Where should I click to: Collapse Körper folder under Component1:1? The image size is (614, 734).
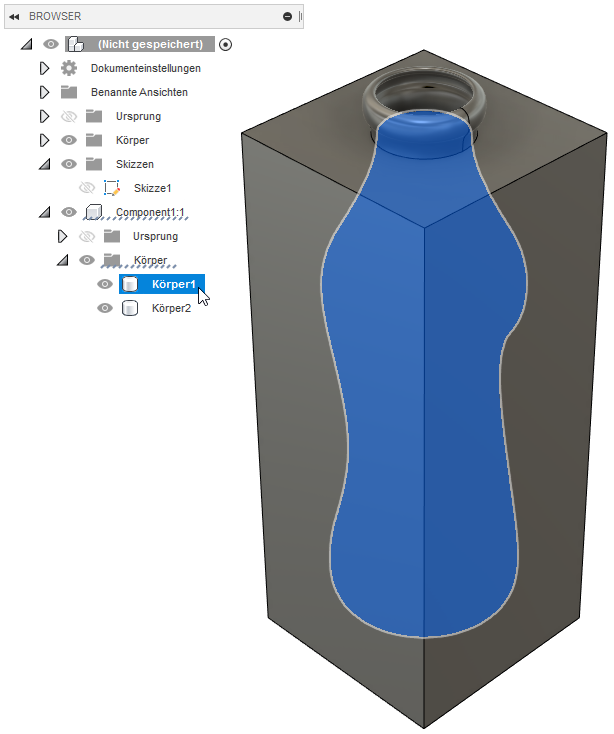coord(63,260)
